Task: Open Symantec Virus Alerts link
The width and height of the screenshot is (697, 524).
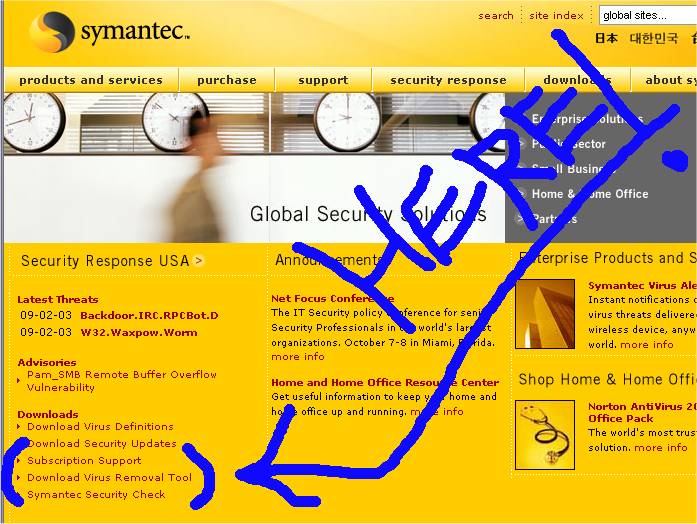Action: tap(642, 286)
